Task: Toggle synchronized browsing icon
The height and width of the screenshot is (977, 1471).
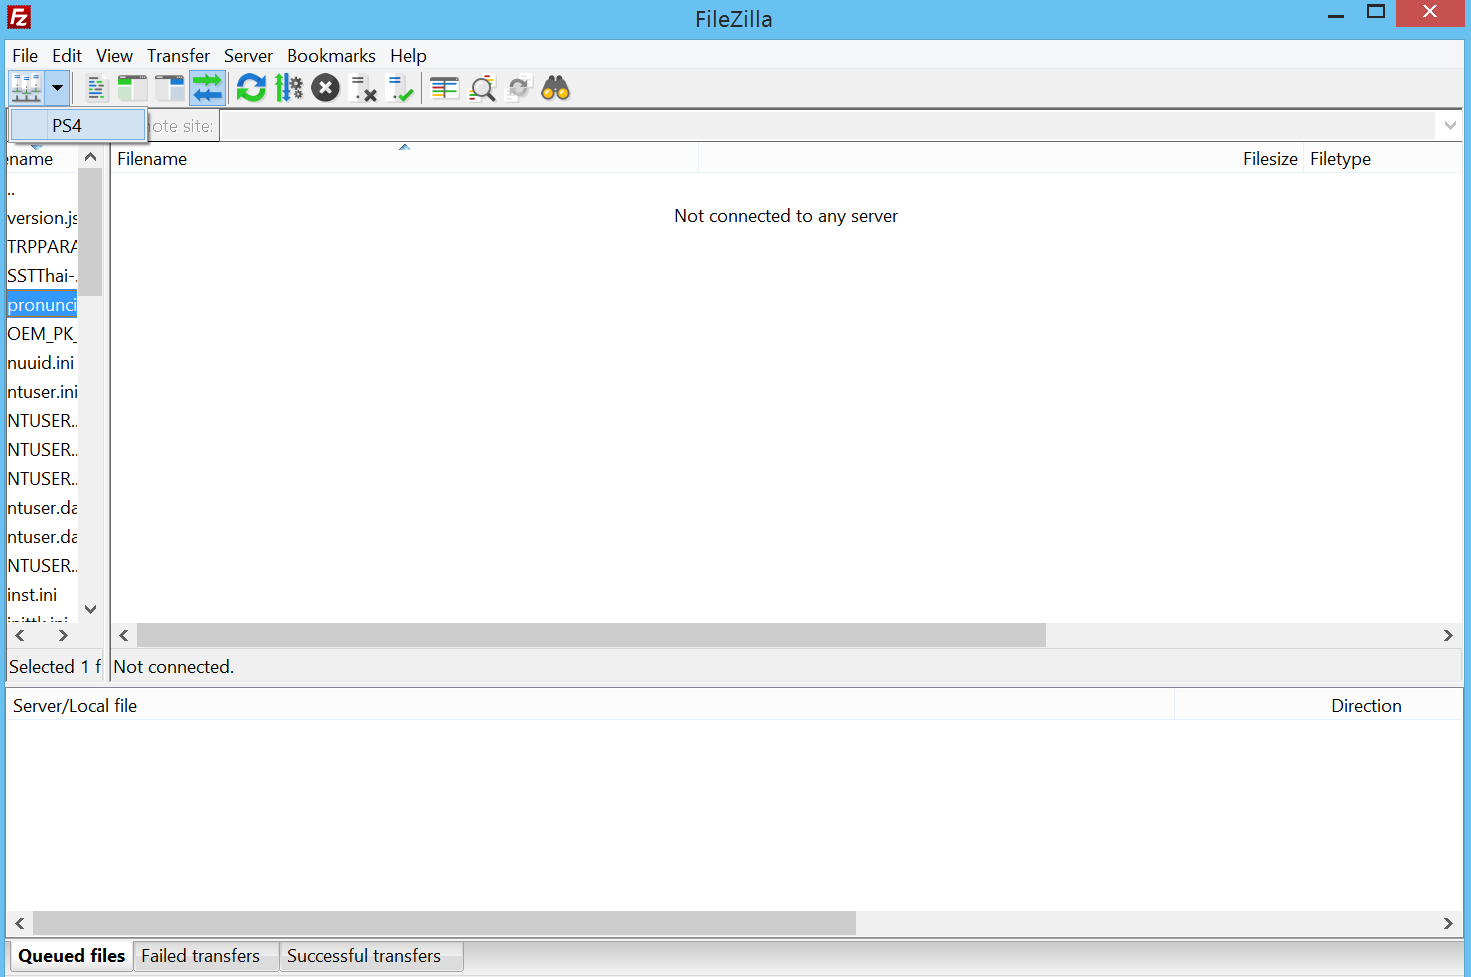Action: 518,88
